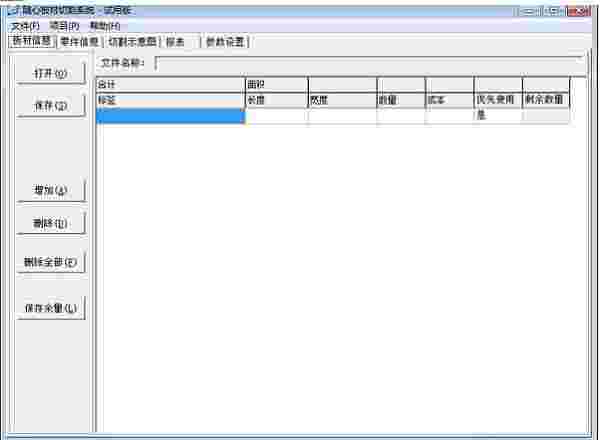The height and width of the screenshot is (440, 600).
Task: Switch to the 切割示意图 tab
Action: coord(132,42)
